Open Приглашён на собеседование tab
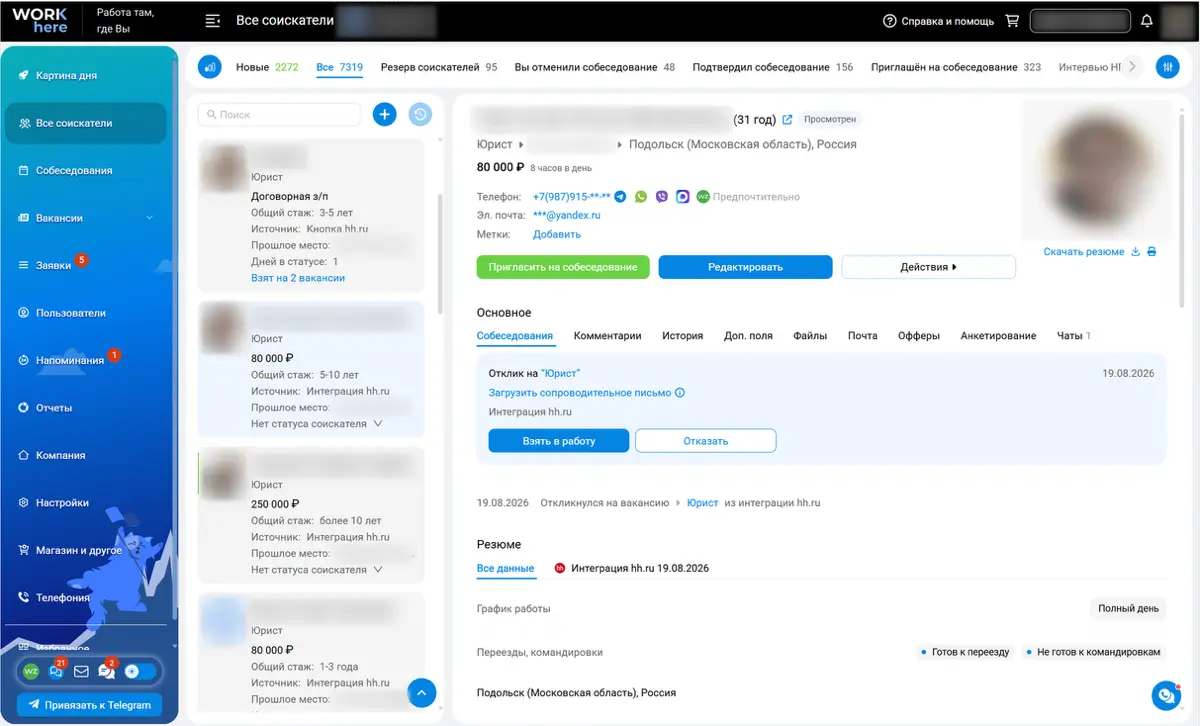Image resolution: width=1200 pixels, height=726 pixels. (x=956, y=67)
